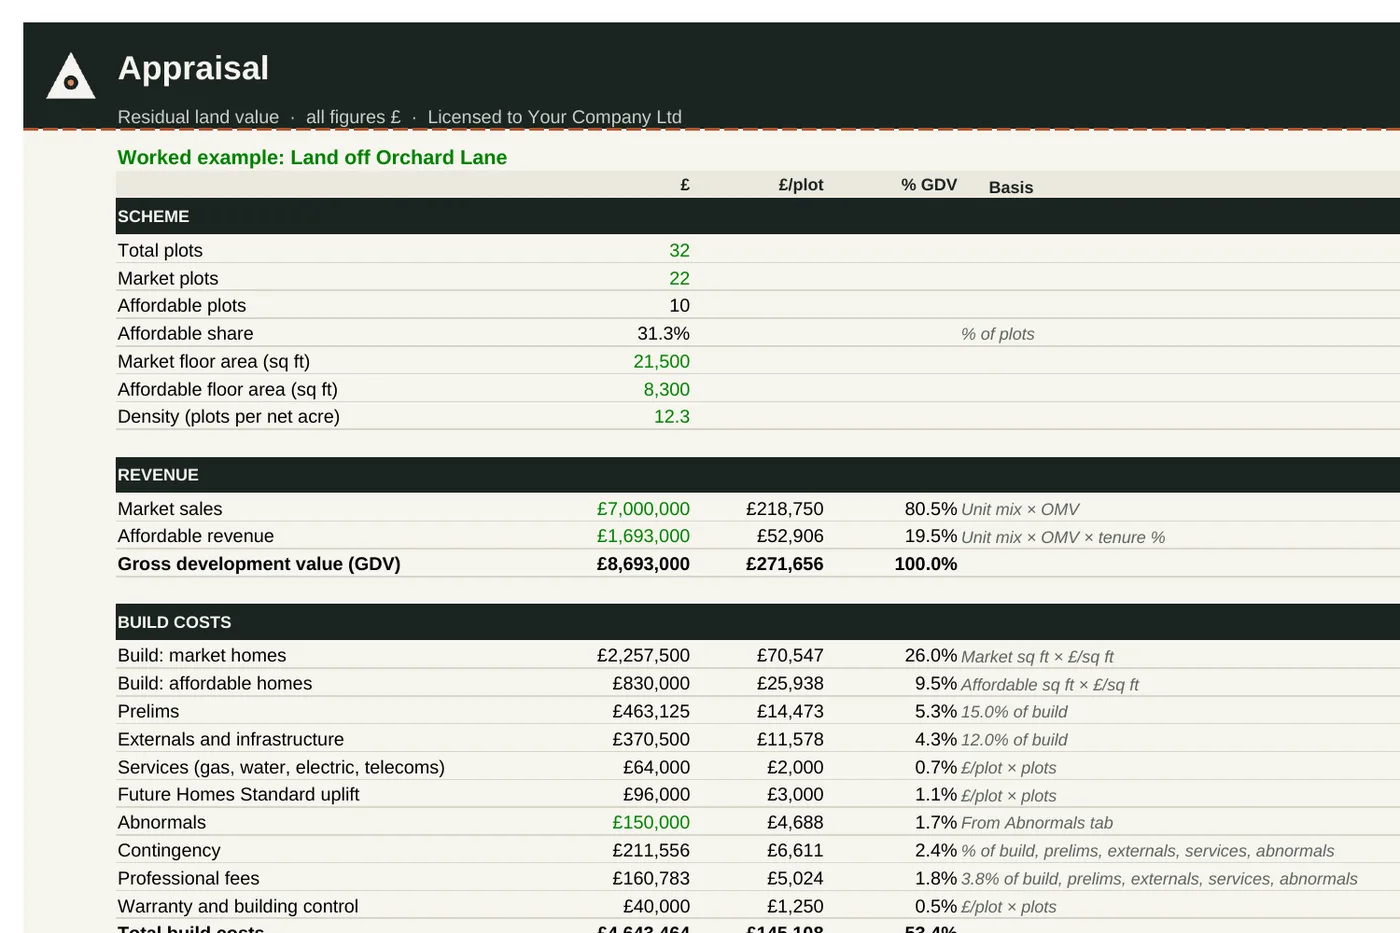Click the Contingency 2.4% value
The height and width of the screenshot is (933, 1400).
coord(936,851)
